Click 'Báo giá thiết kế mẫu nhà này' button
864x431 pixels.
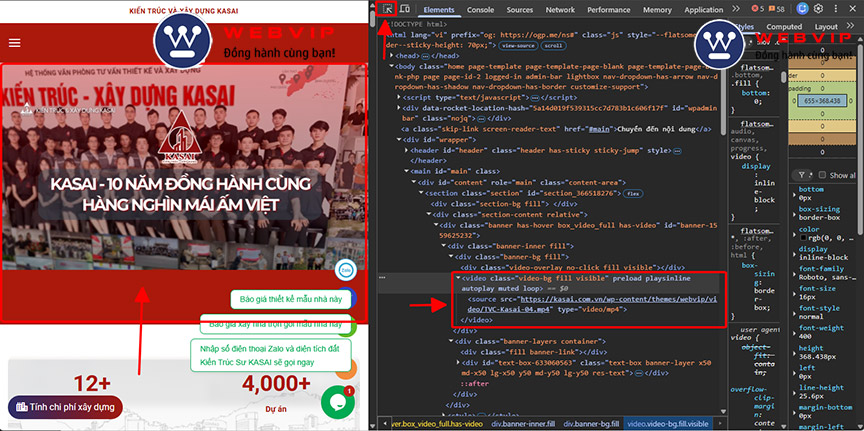click(x=290, y=299)
